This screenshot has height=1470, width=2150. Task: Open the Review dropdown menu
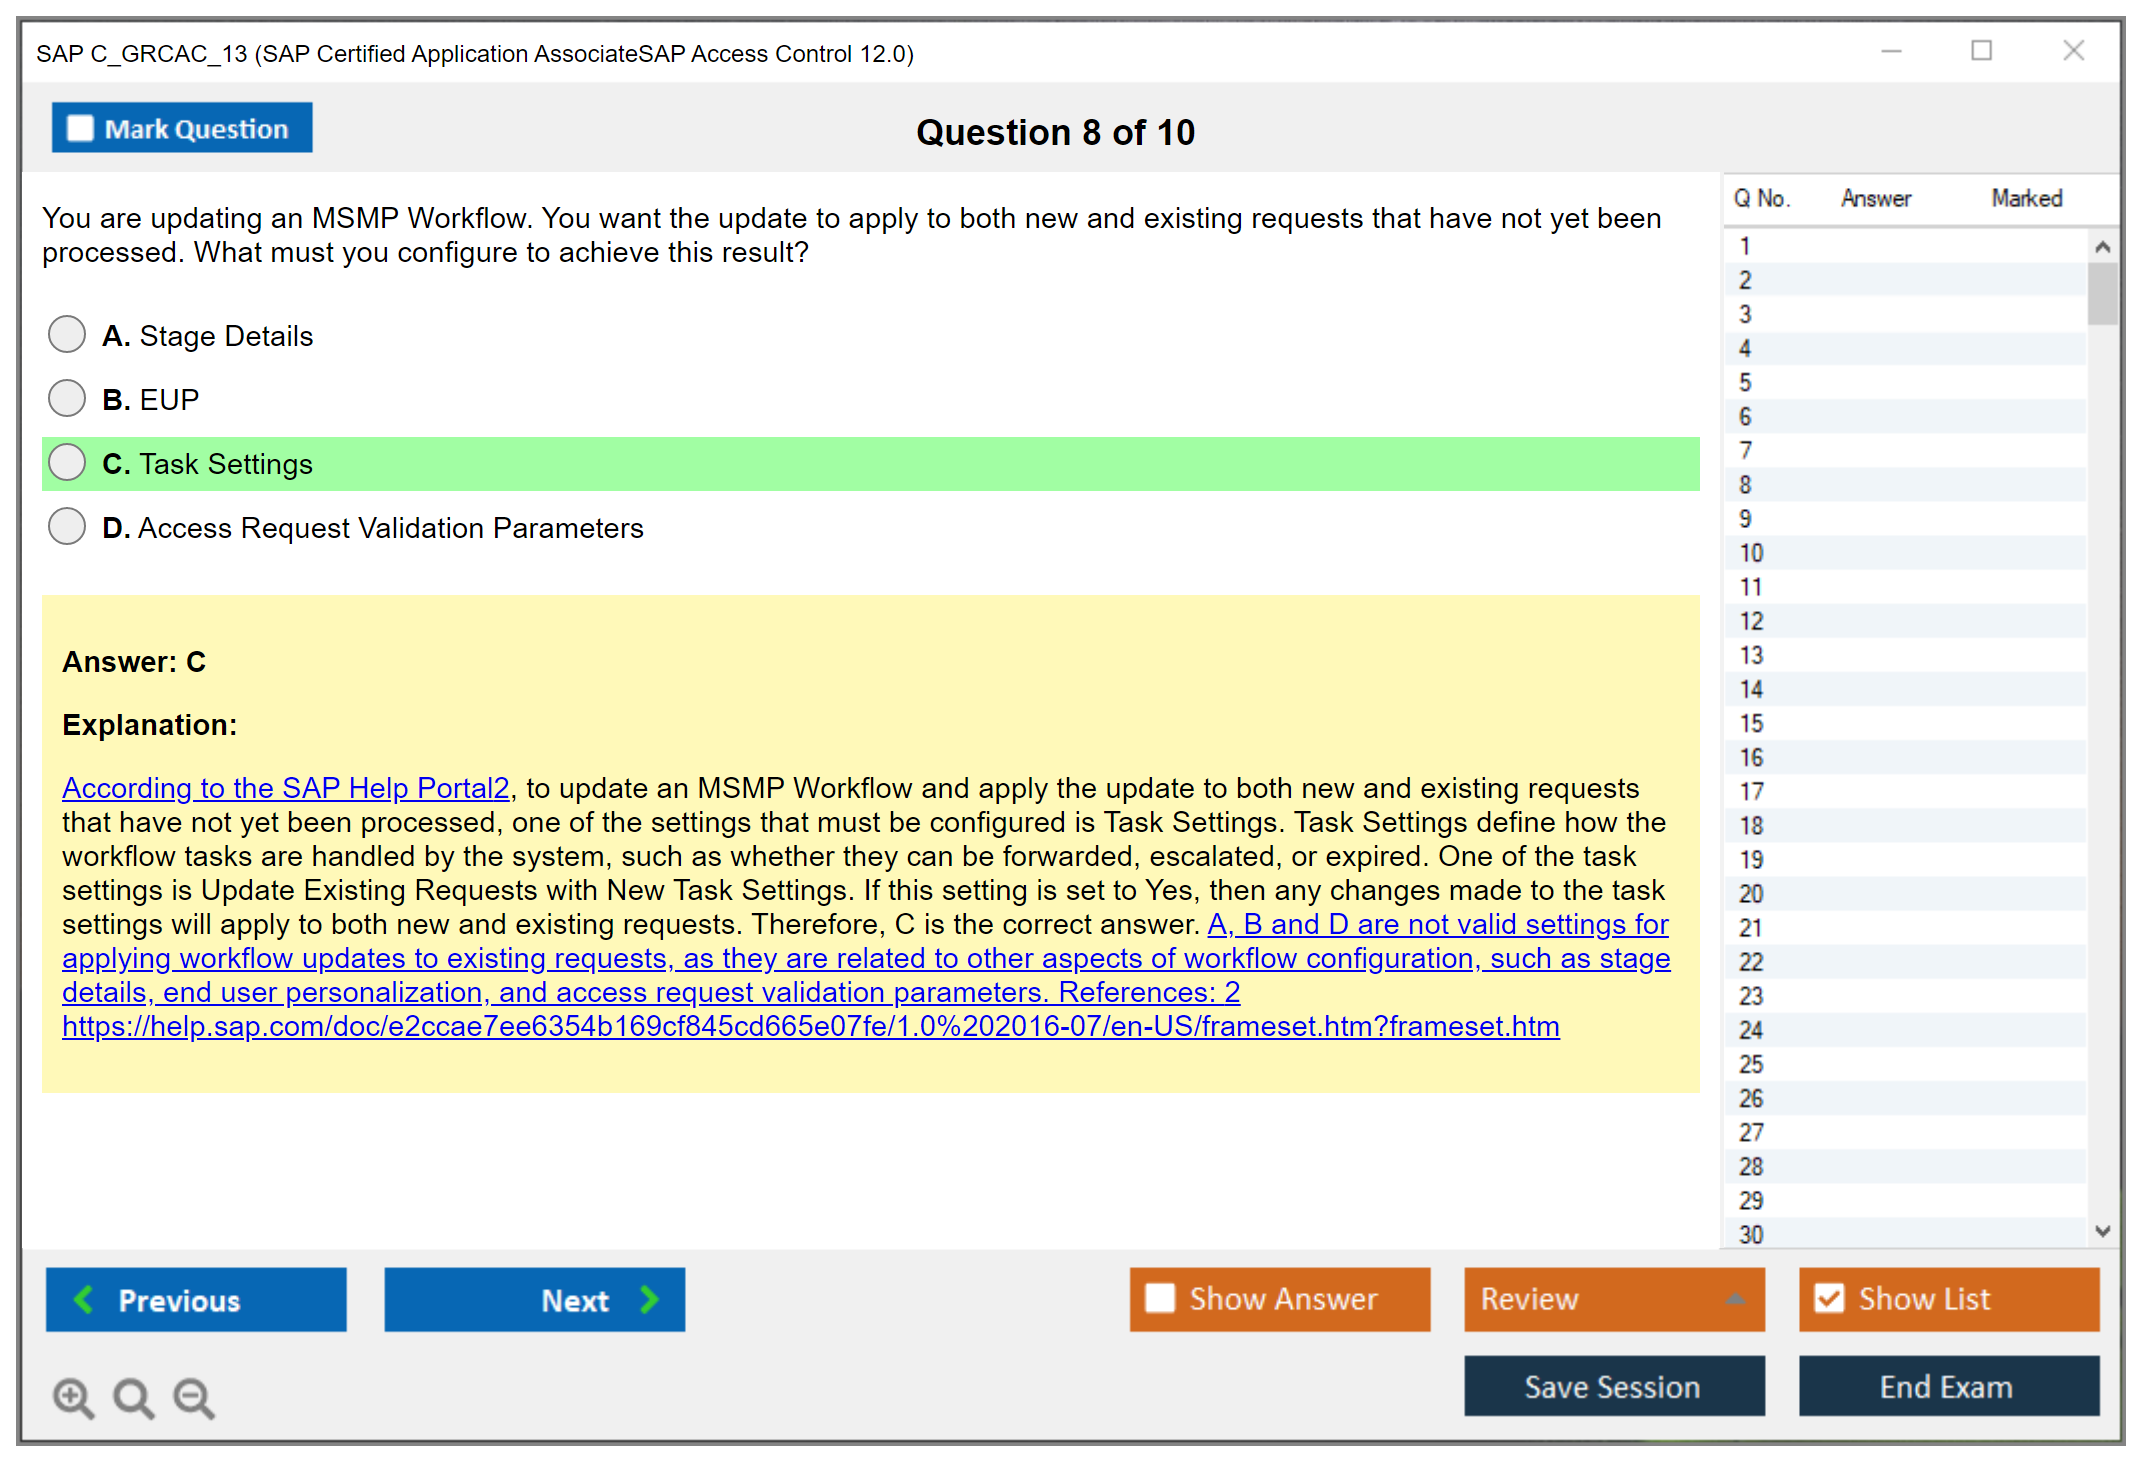[1735, 1299]
